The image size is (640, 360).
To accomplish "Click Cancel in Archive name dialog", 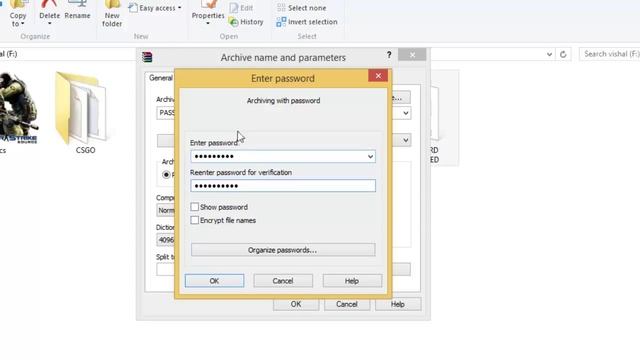I will click(x=347, y=304).
